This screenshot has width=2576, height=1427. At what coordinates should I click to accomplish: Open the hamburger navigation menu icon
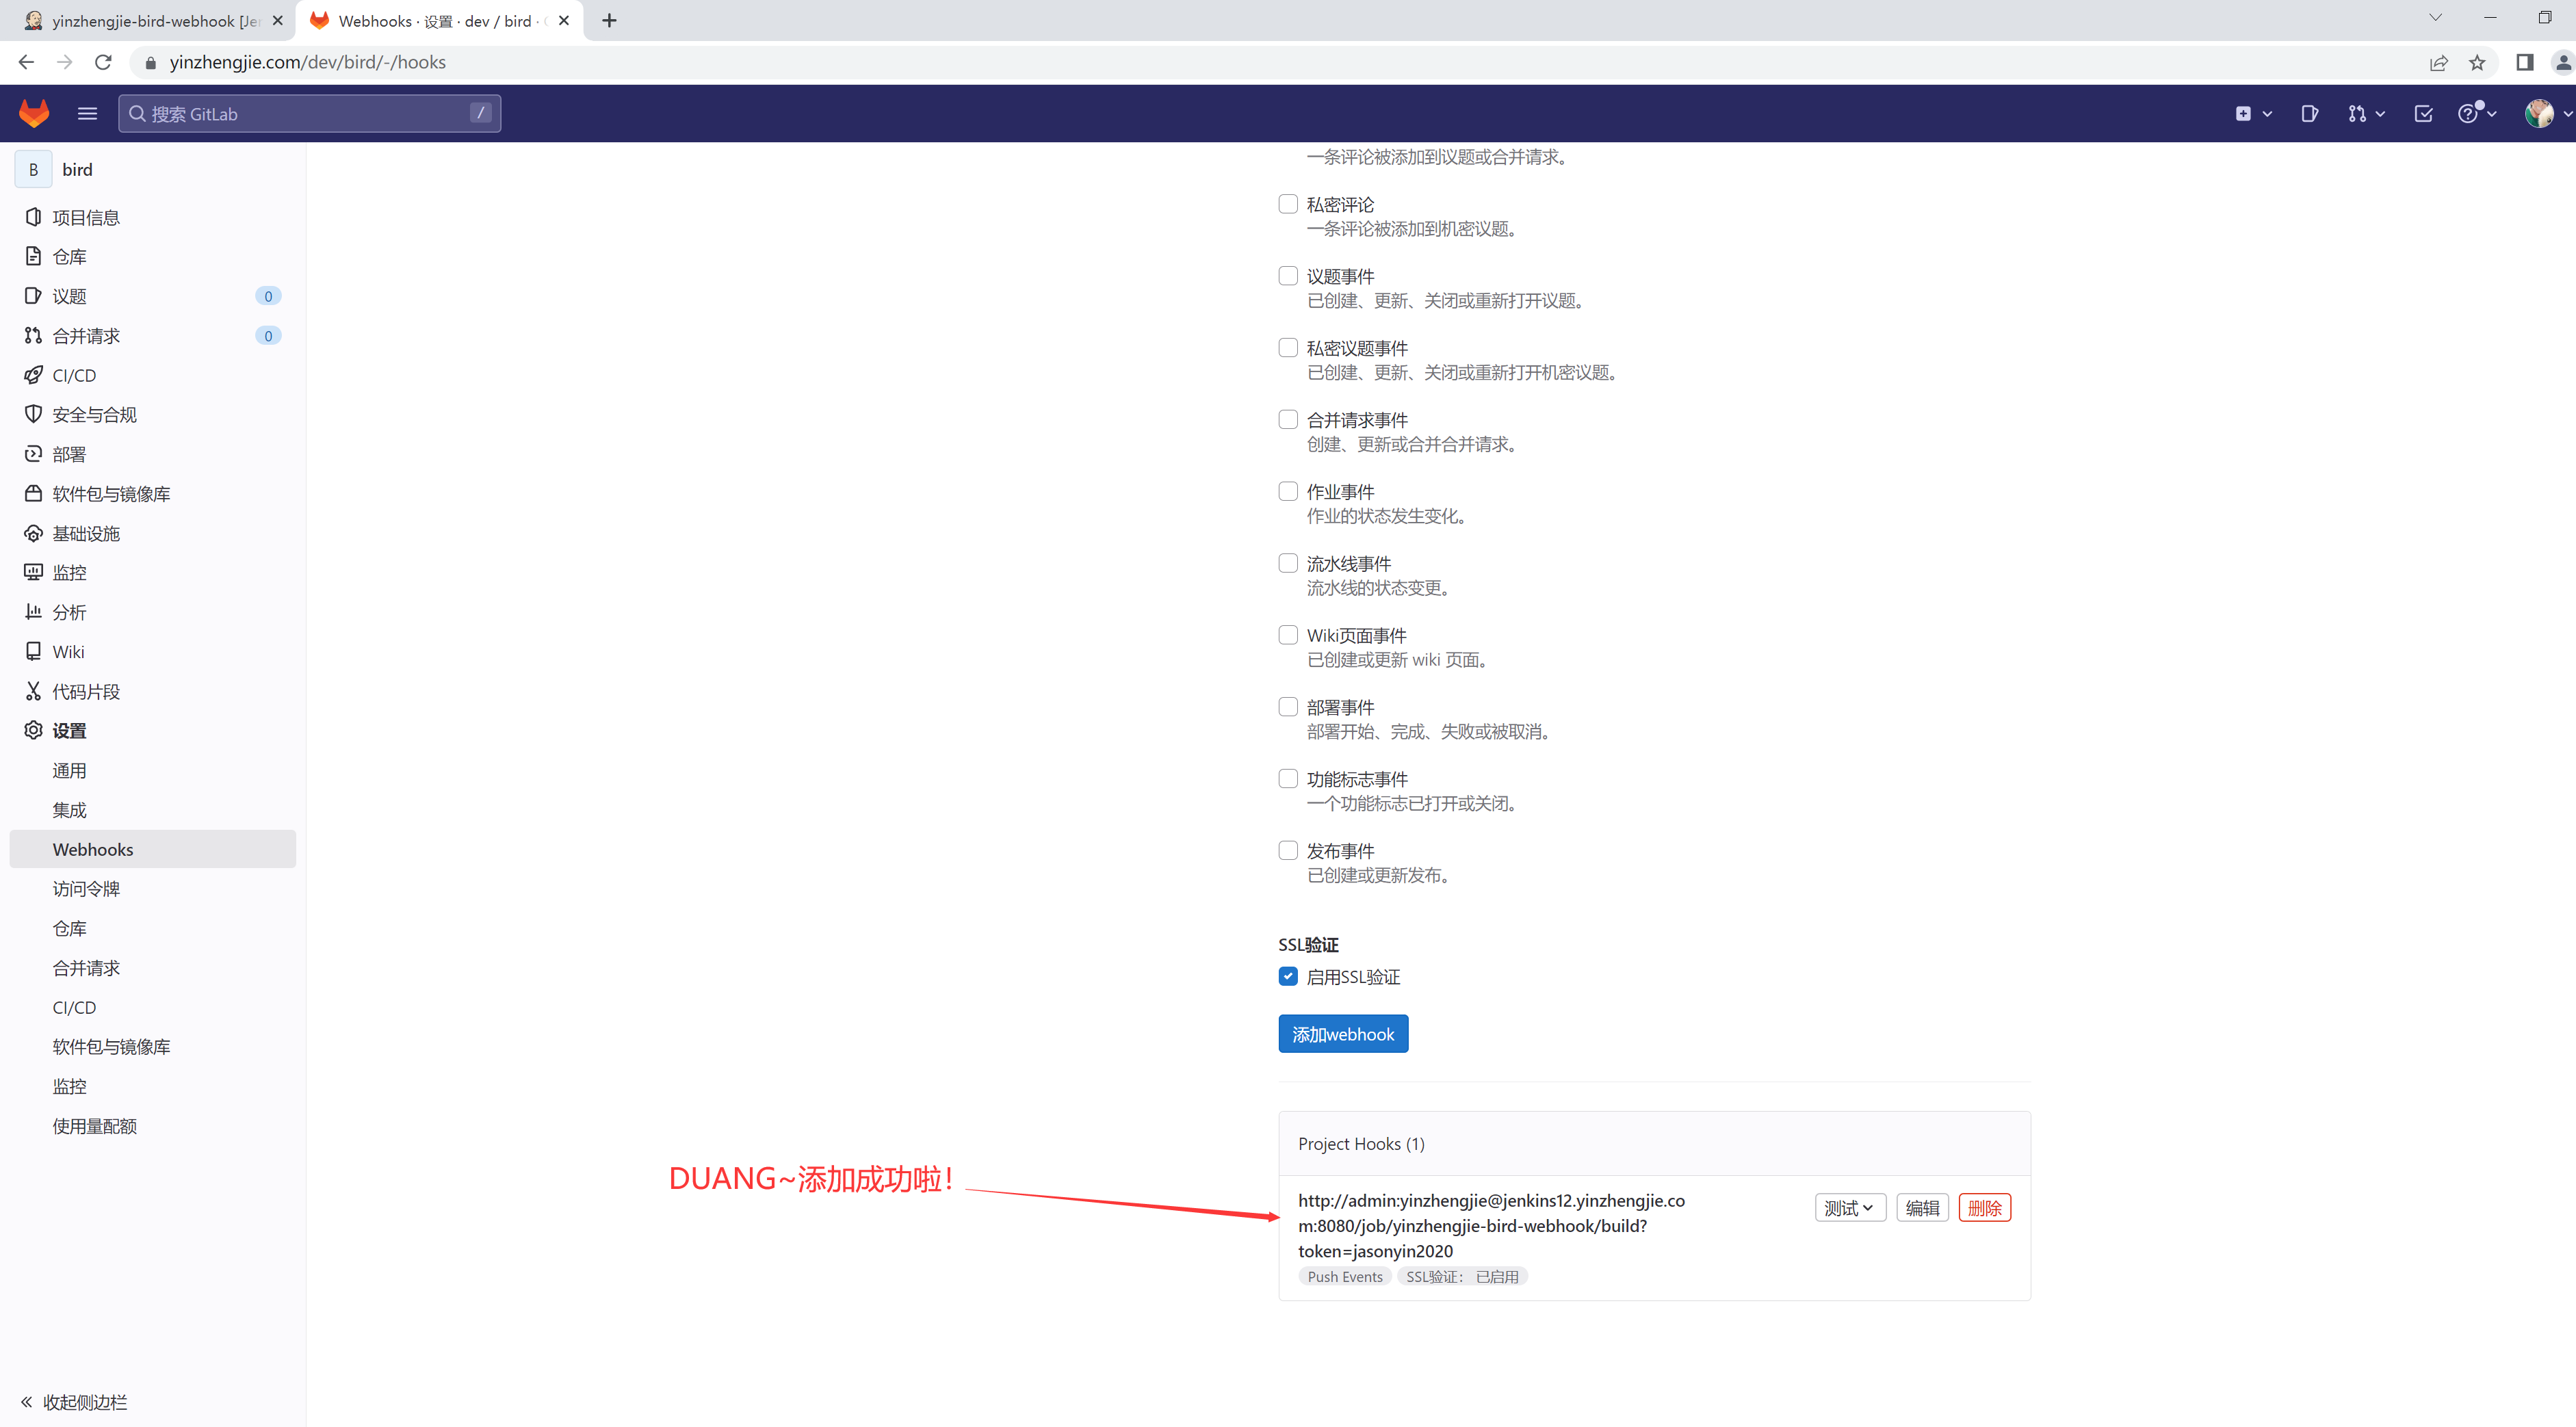click(x=87, y=113)
